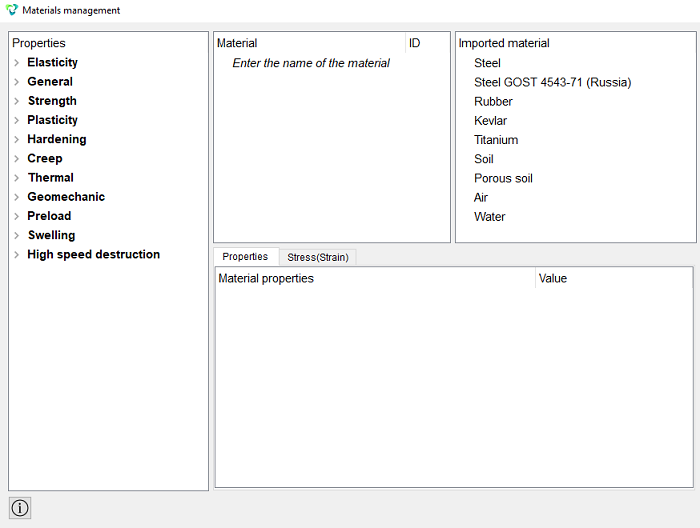
Task: Expand the General properties group
Action: [17, 82]
